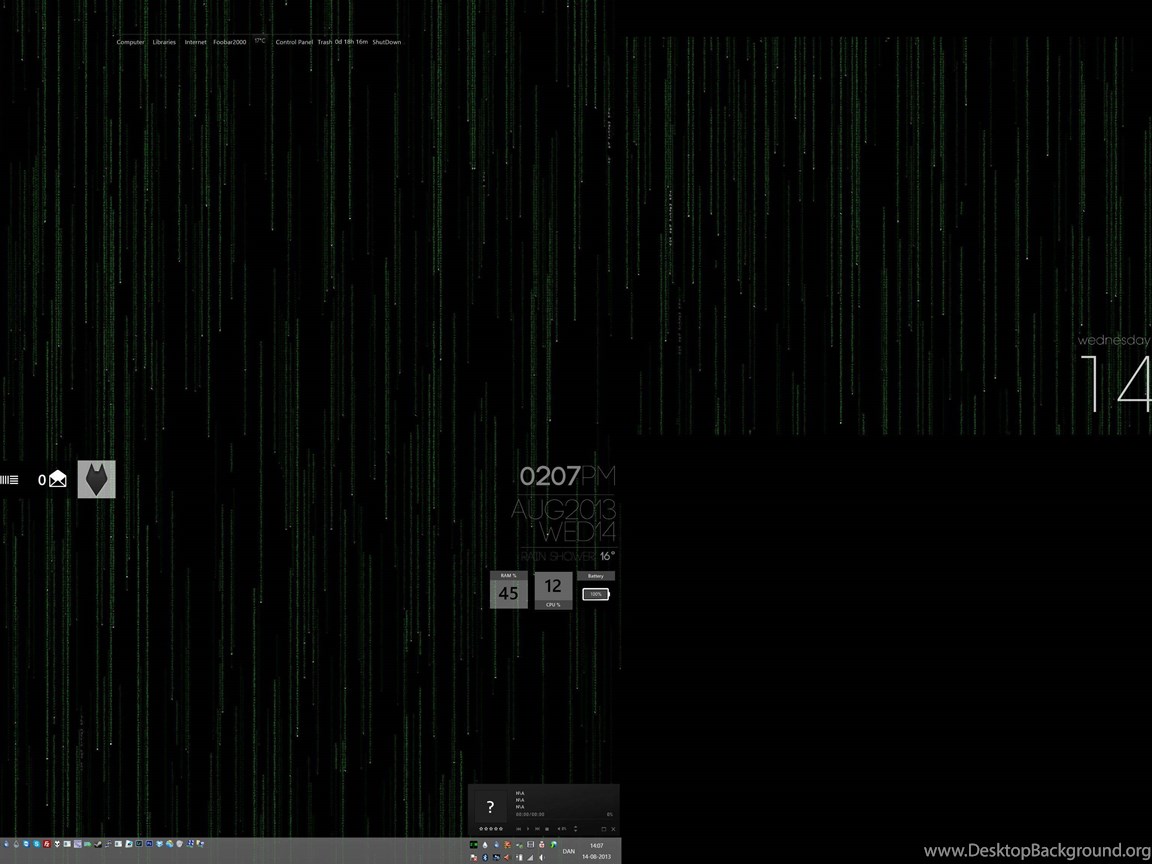Click the RAM % tile showing 45
This screenshot has width=1152, height=864.
point(508,590)
